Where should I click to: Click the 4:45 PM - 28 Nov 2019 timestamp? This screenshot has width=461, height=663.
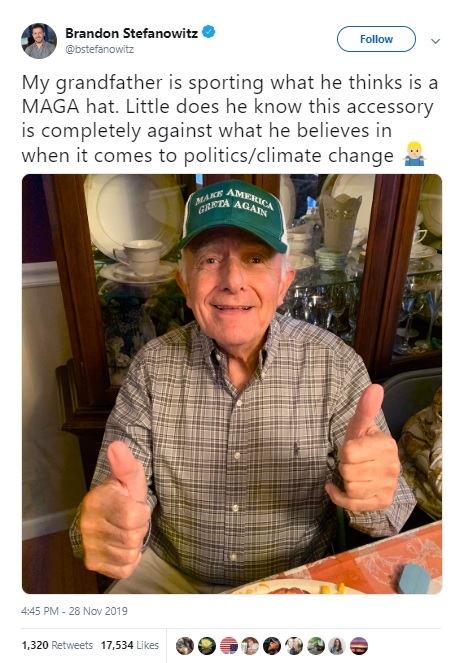click(x=74, y=611)
